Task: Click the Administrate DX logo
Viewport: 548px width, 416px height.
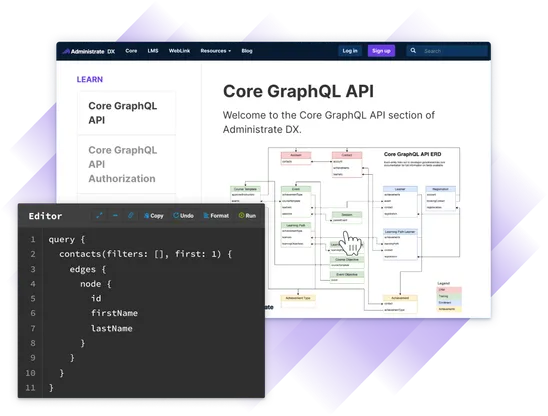Action: click(x=89, y=51)
